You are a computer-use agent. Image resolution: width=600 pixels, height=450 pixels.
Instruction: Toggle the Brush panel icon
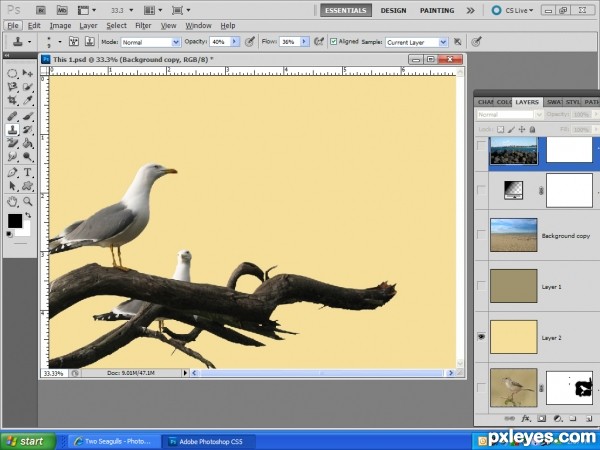point(73,41)
